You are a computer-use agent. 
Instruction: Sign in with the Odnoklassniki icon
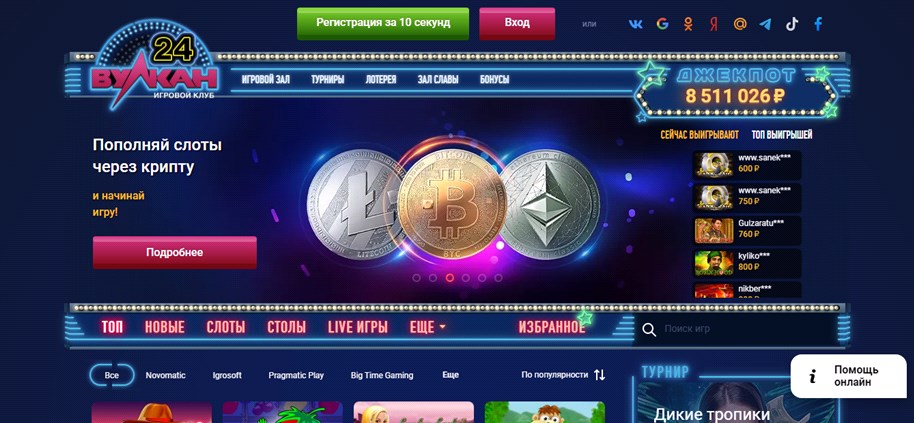click(688, 24)
